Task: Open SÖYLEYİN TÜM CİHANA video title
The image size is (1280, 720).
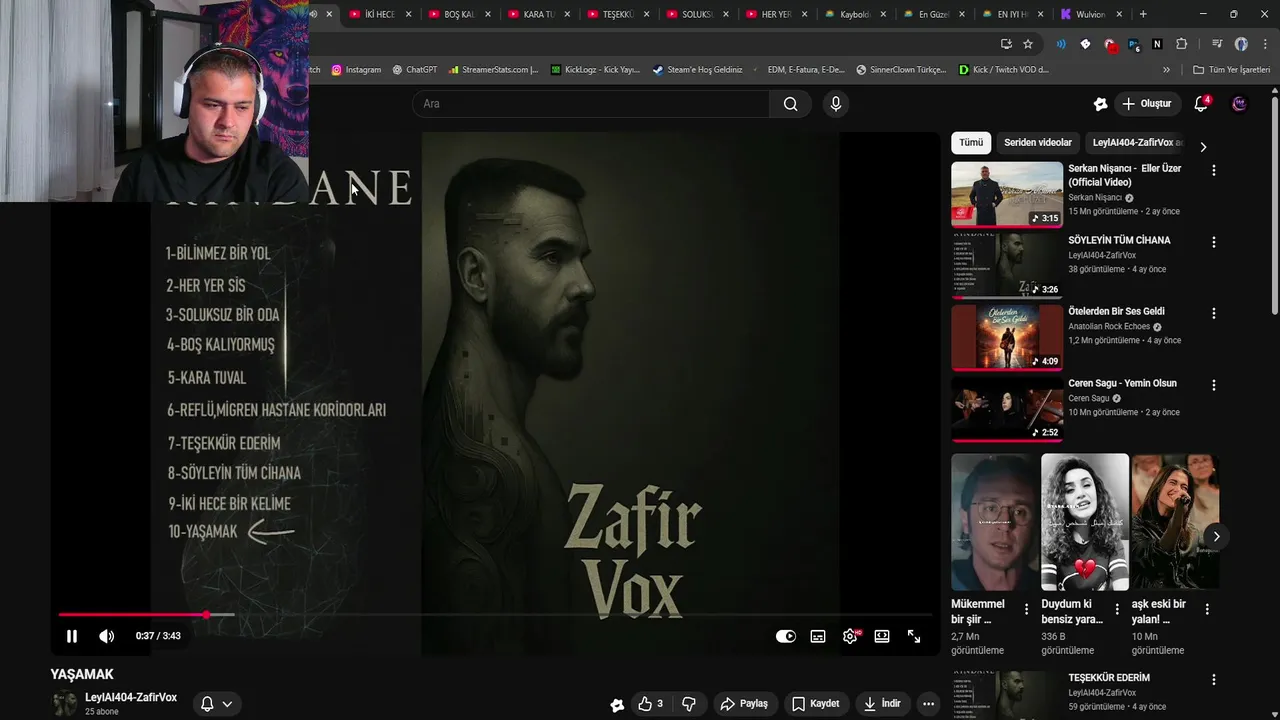Action: point(1119,240)
